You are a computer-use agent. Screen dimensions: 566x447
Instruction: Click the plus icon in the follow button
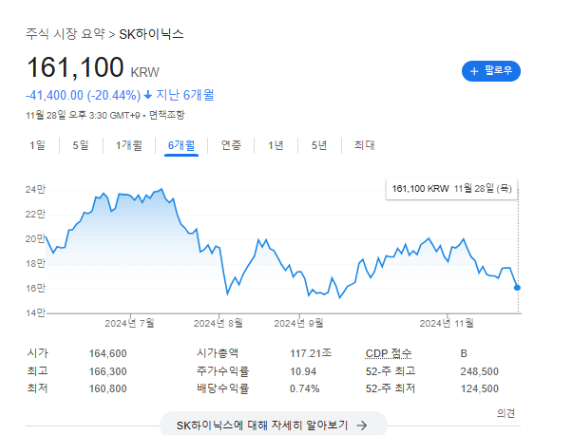coord(474,71)
